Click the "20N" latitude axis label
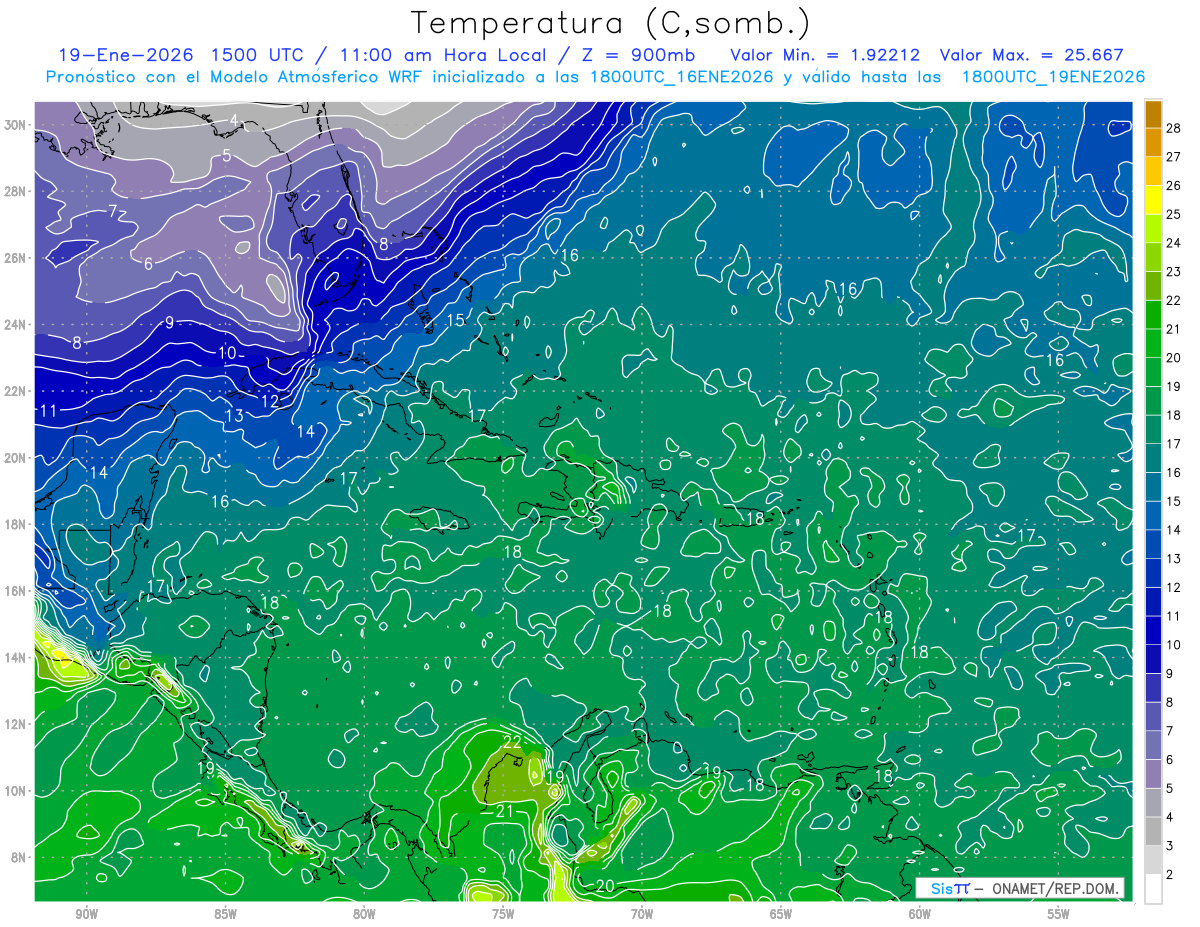This screenshot has width=1200, height=927. [x=16, y=458]
